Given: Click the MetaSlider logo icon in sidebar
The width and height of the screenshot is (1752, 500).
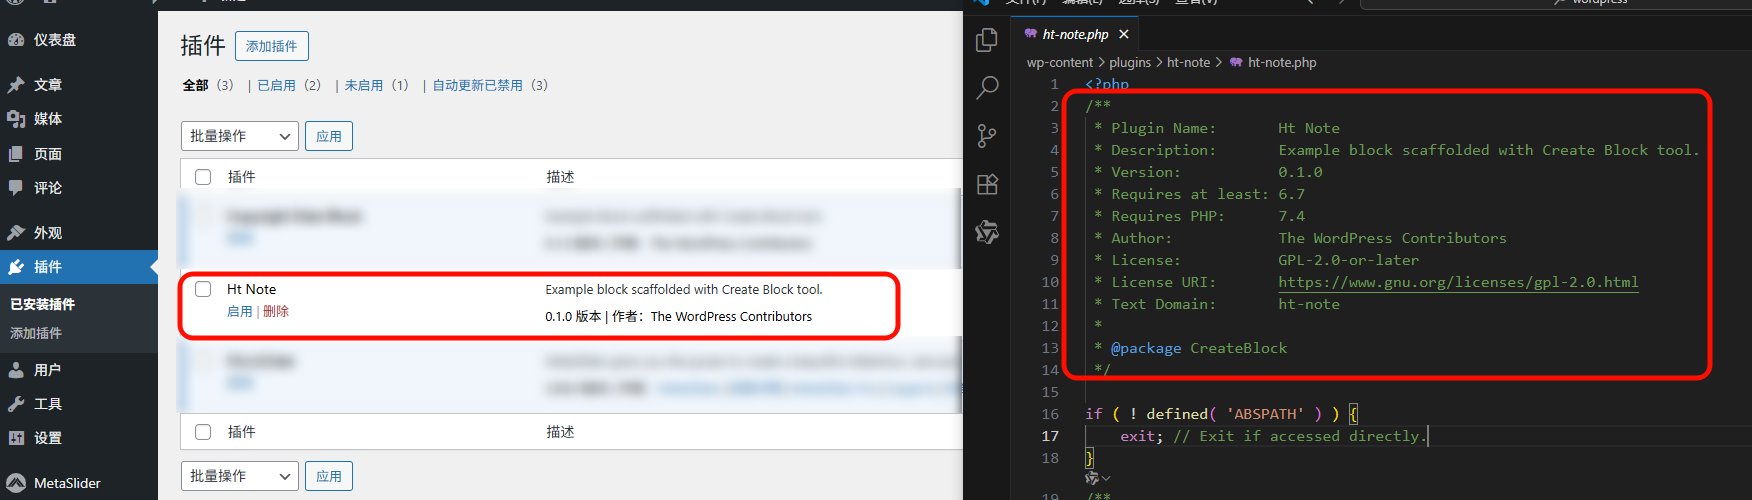Looking at the screenshot, I should pos(16,483).
